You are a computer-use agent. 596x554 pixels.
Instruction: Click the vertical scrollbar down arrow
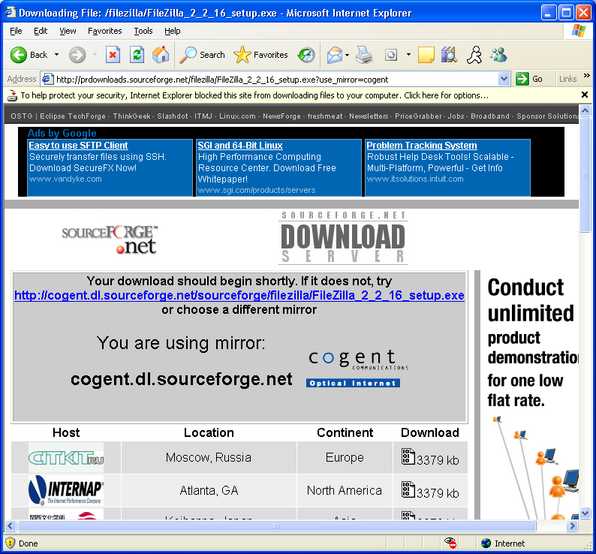[x=585, y=514]
